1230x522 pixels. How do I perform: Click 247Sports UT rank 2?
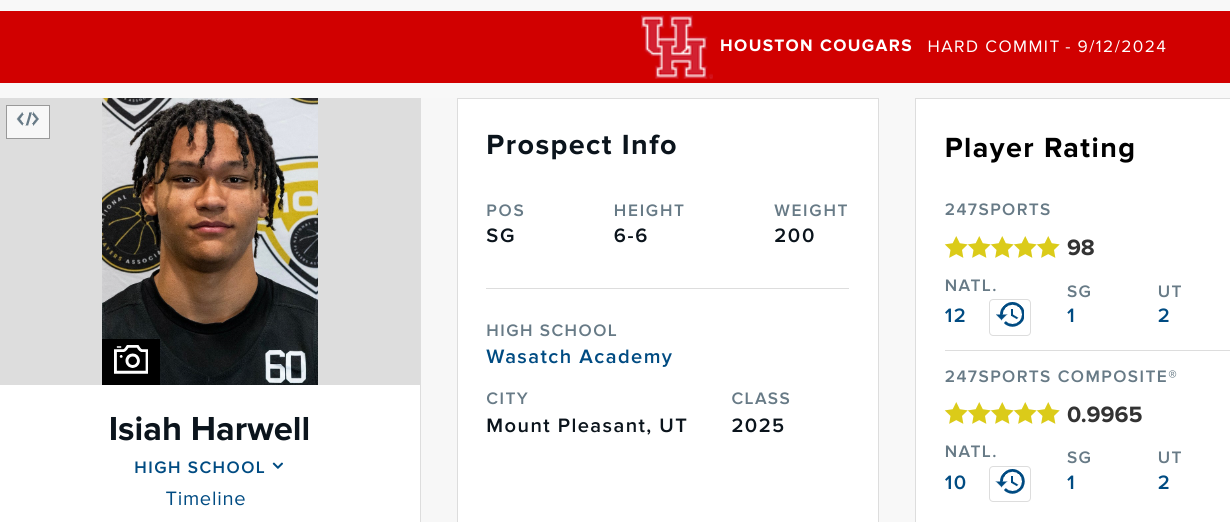(x=1164, y=316)
